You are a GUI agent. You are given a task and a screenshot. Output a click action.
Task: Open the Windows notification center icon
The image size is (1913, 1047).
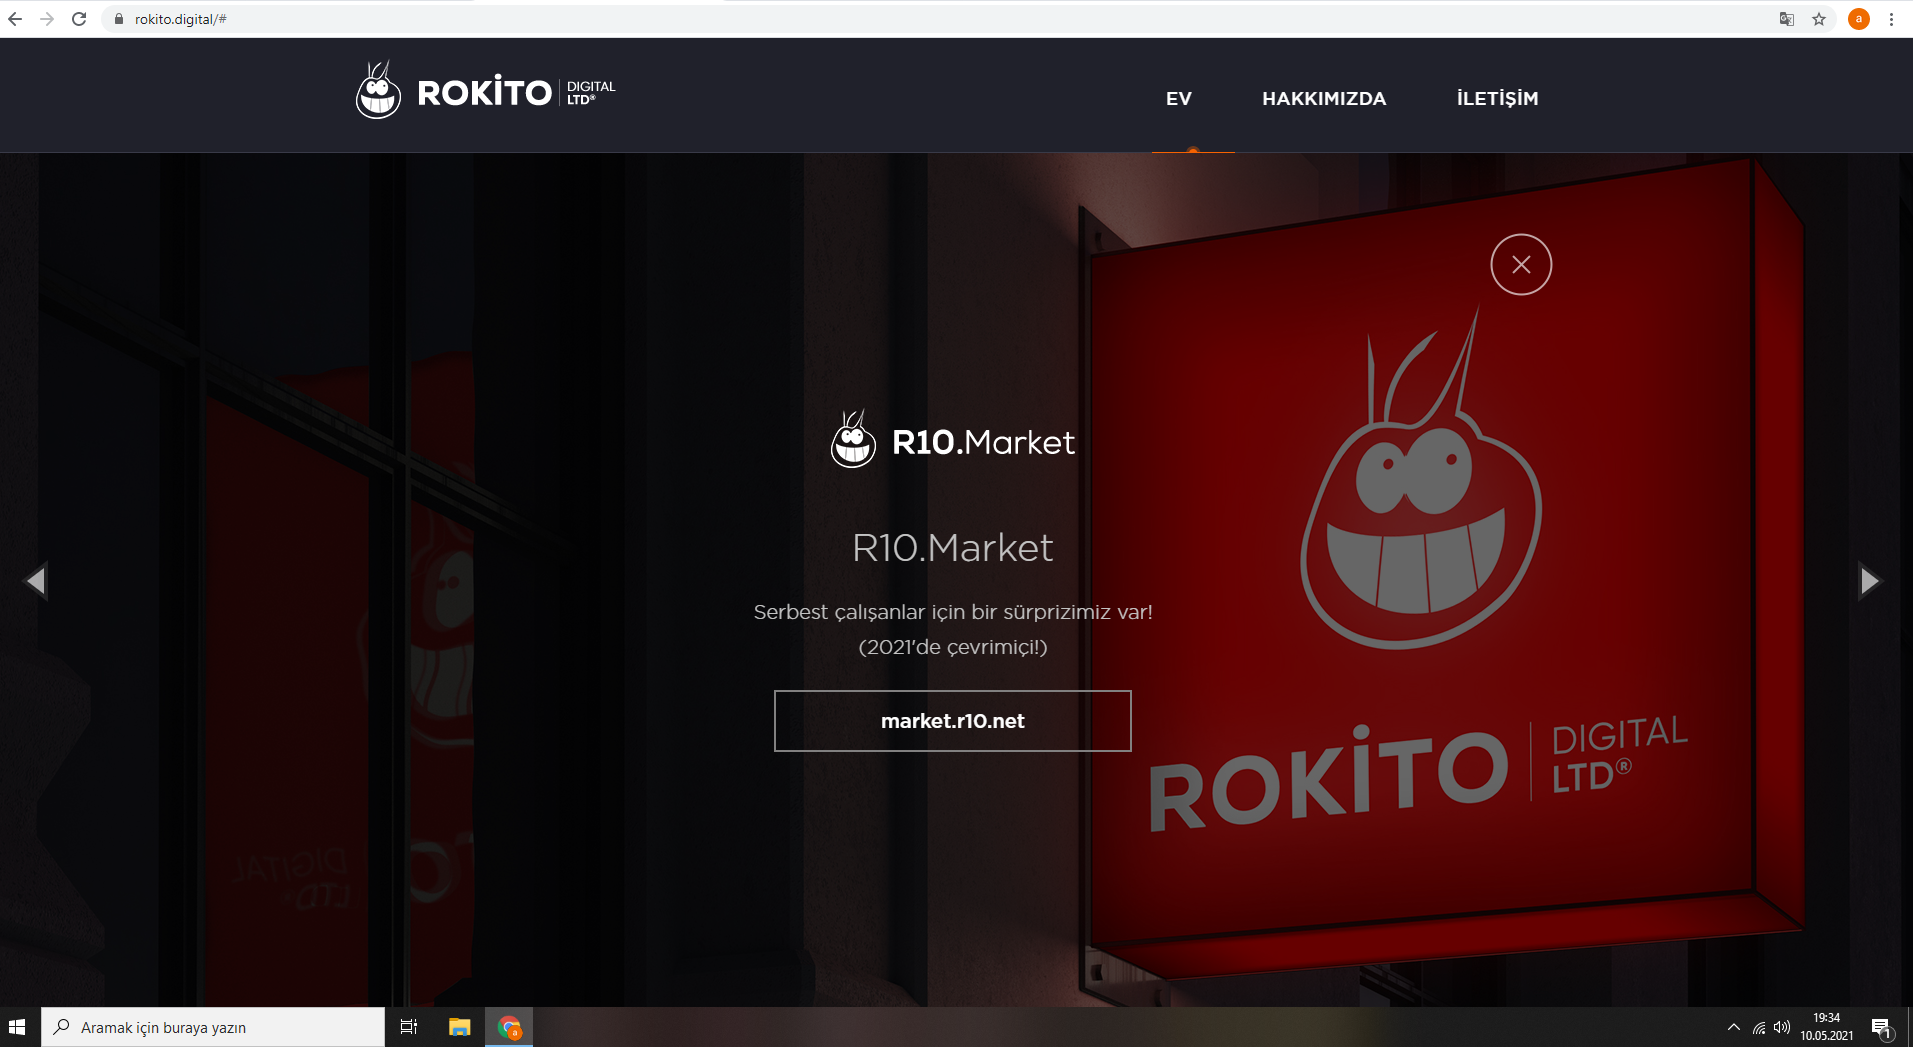coord(1881,1027)
